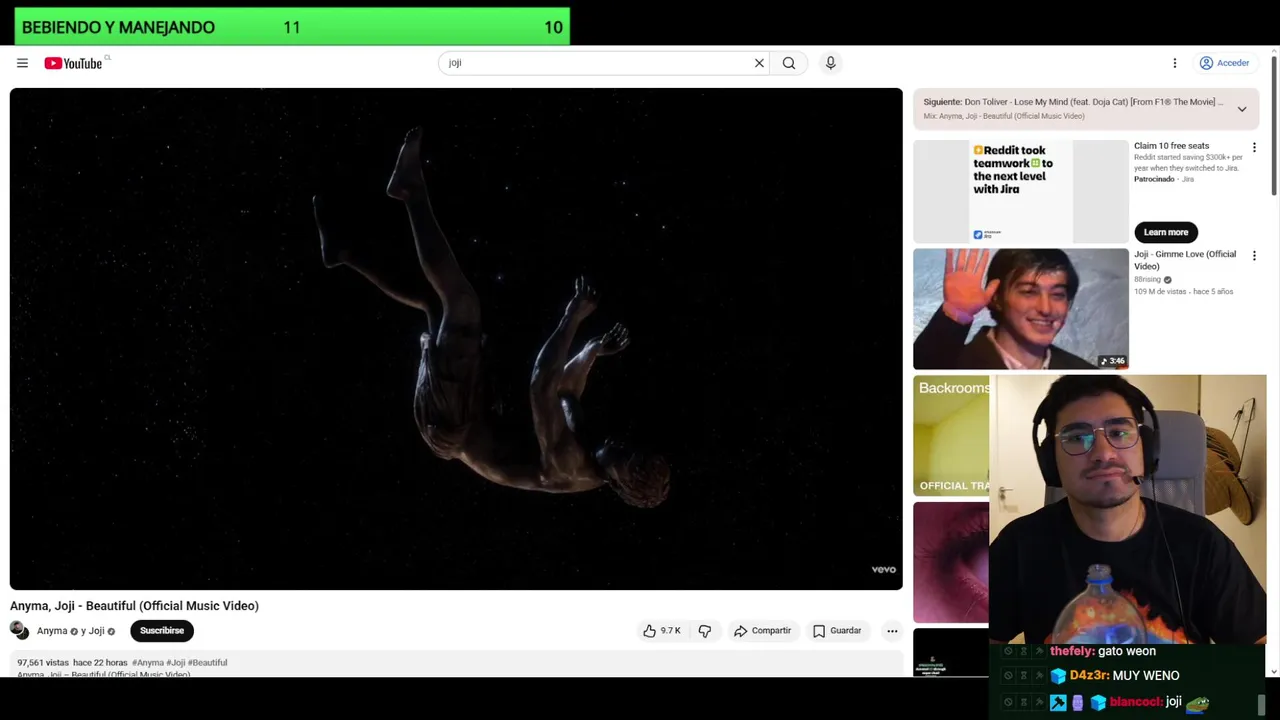Open Jira ad thumbnail
The height and width of the screenshot is (720, 1280).
[1020, 191]
